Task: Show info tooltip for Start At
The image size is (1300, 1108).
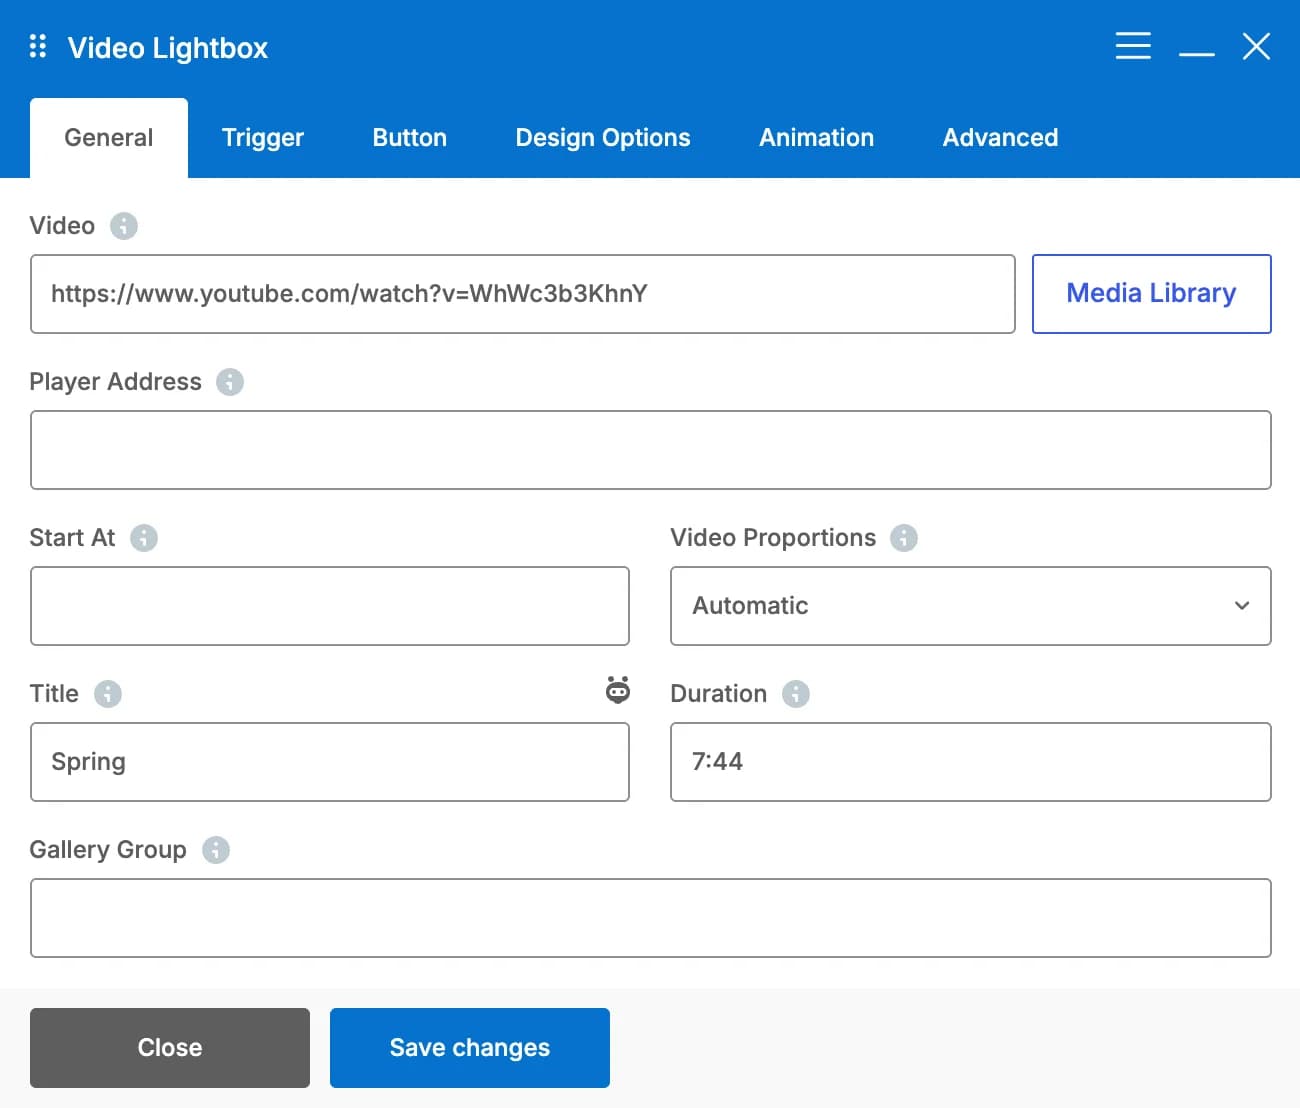Action: click(x=144, y=538)
